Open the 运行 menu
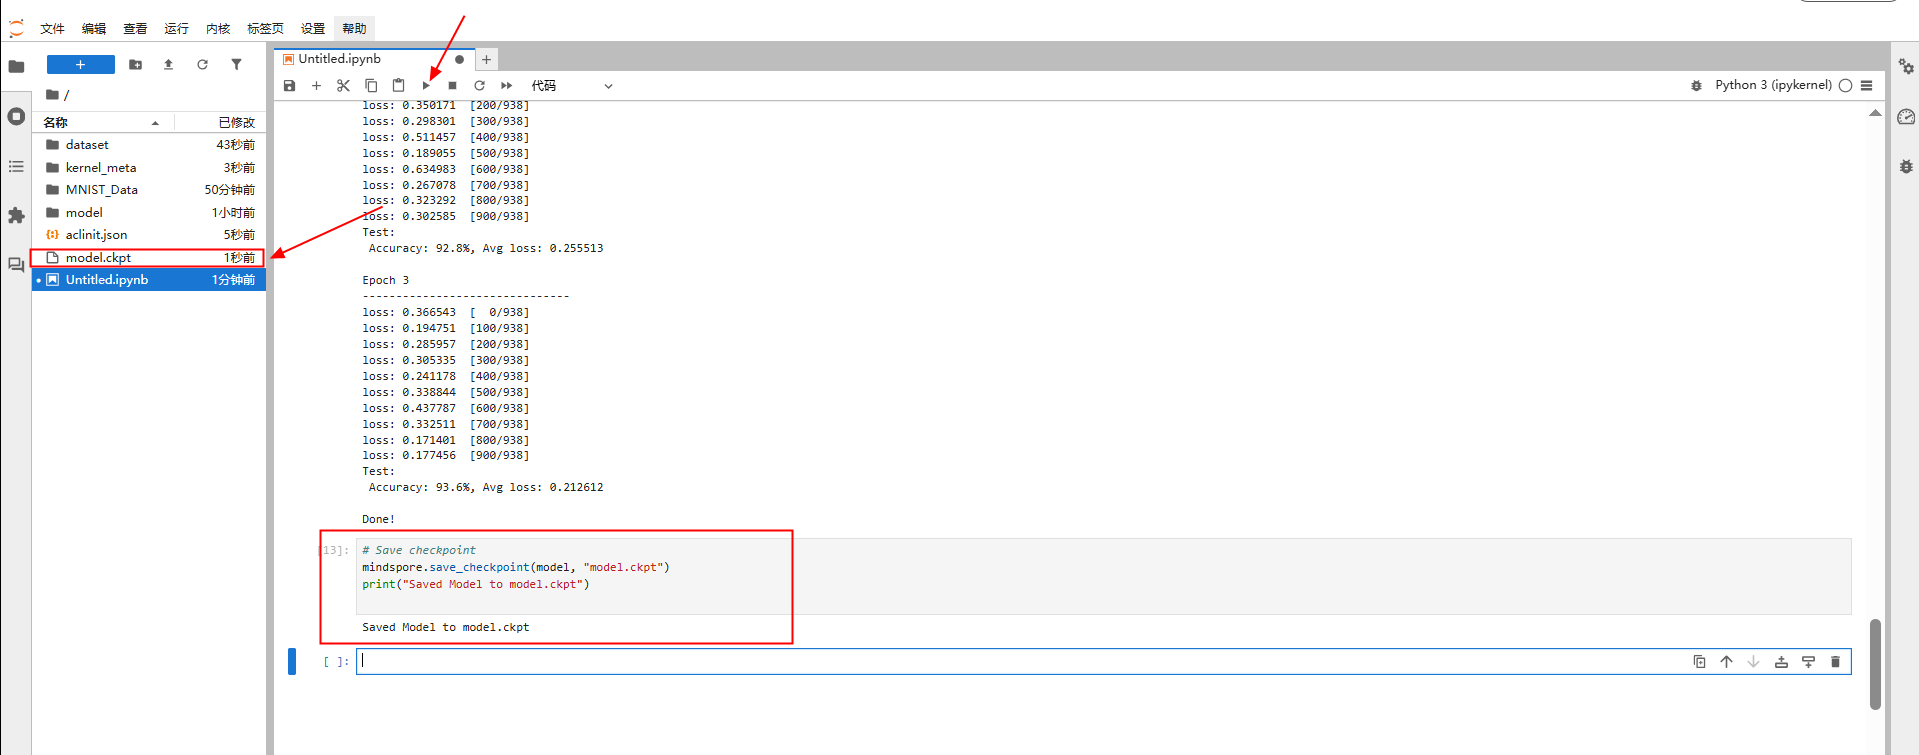The height and width of the screenshot is (755, 1919). click(177, 29)
